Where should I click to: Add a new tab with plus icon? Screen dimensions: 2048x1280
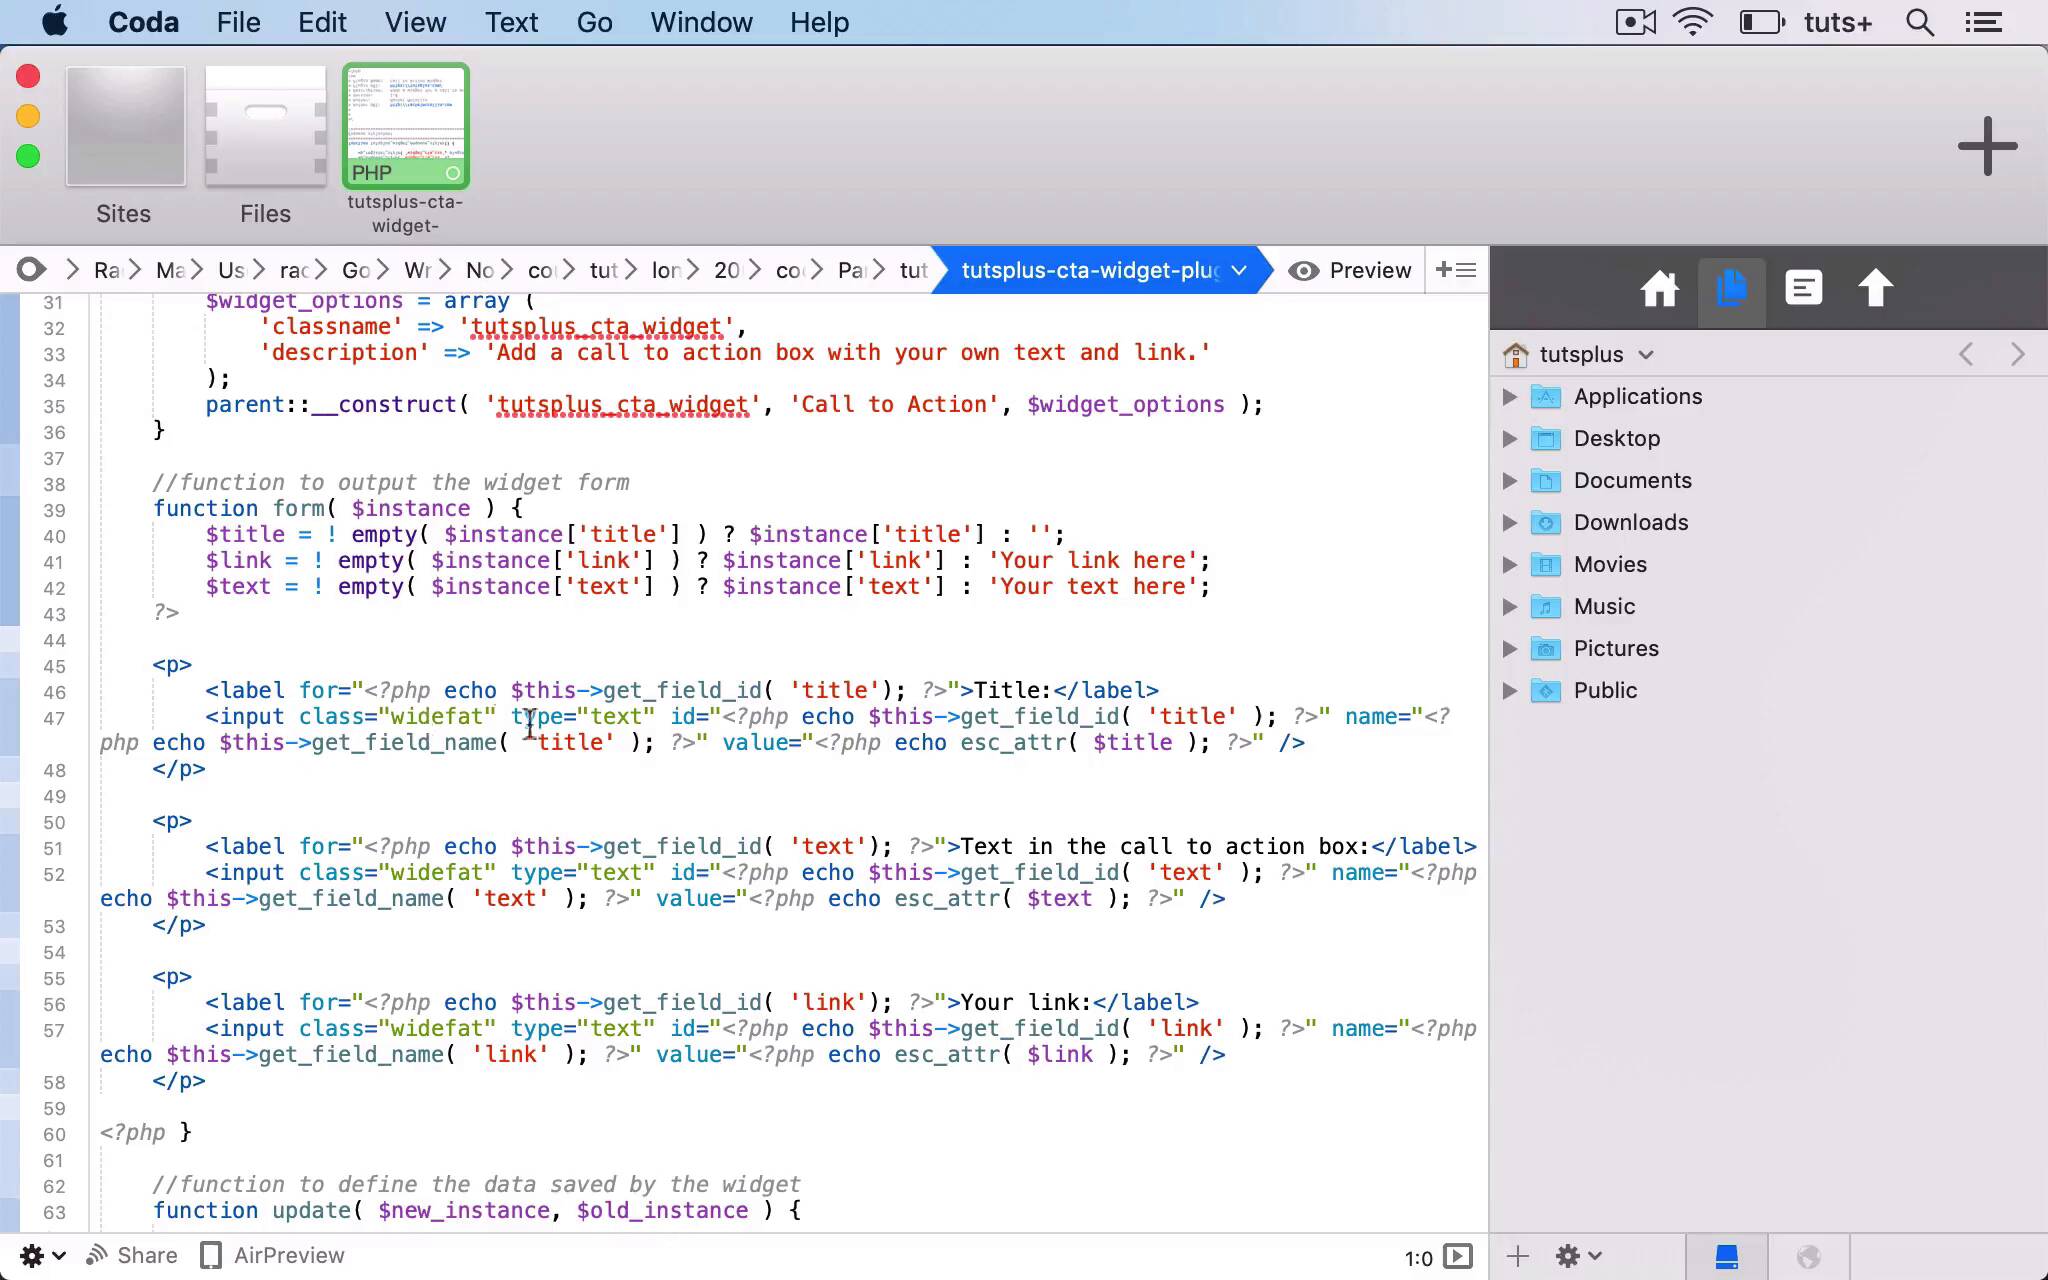pos(1987,146)
